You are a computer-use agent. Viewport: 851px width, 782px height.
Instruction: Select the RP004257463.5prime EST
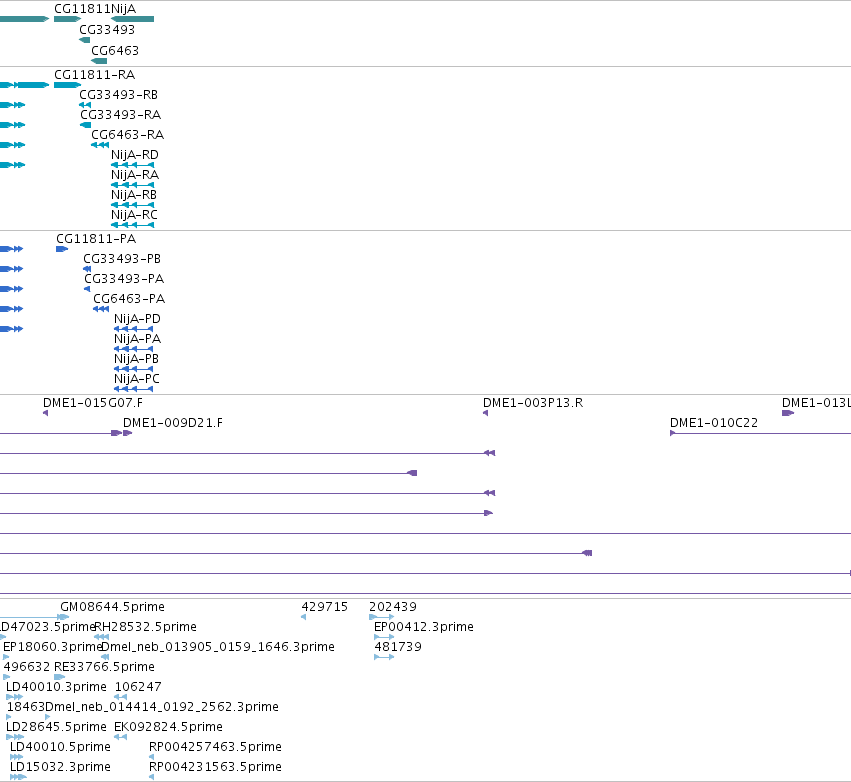click(151, 757)
